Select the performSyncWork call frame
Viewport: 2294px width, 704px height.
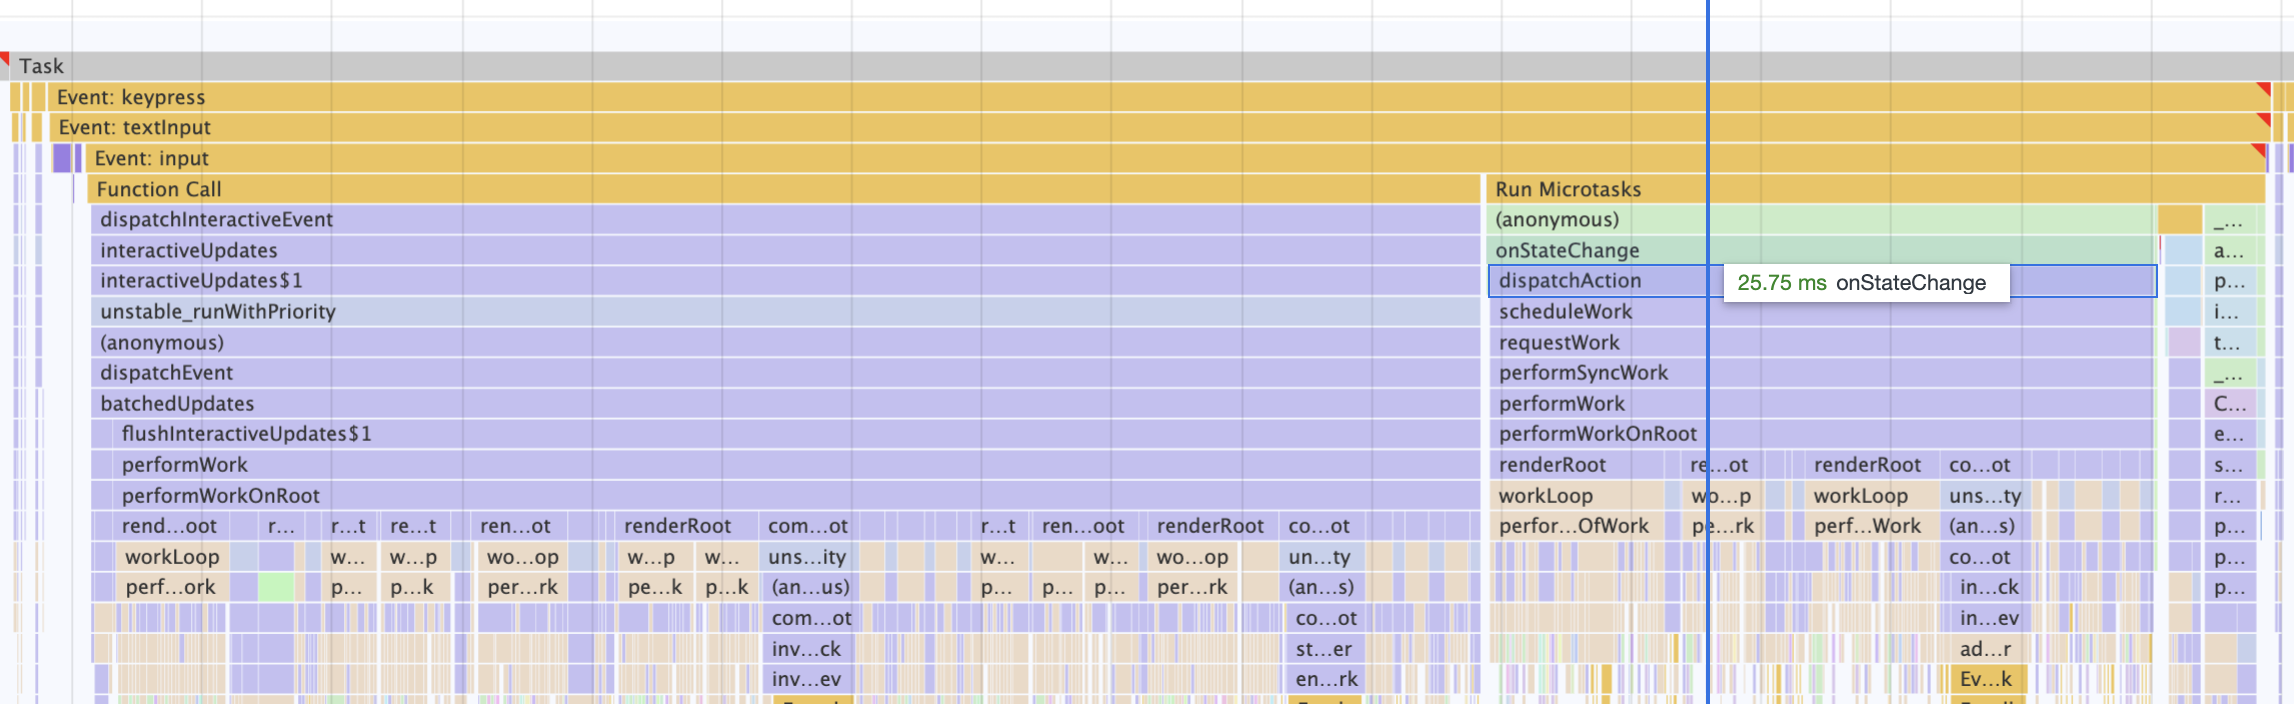[1820, 372]
